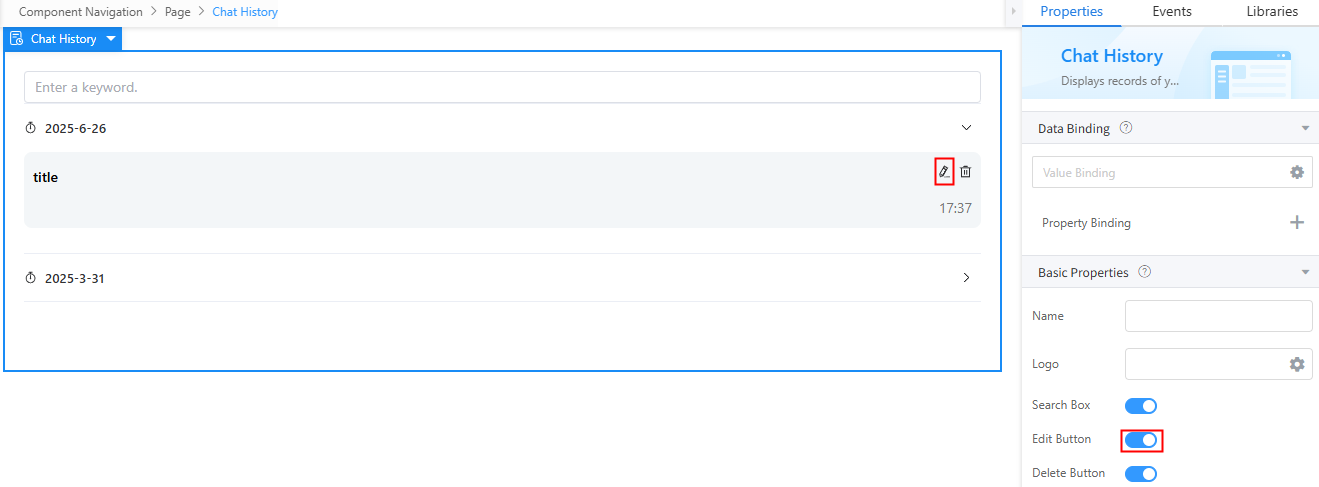
Task: Open the Libraries tab
Action: [x=1272, y=12]
